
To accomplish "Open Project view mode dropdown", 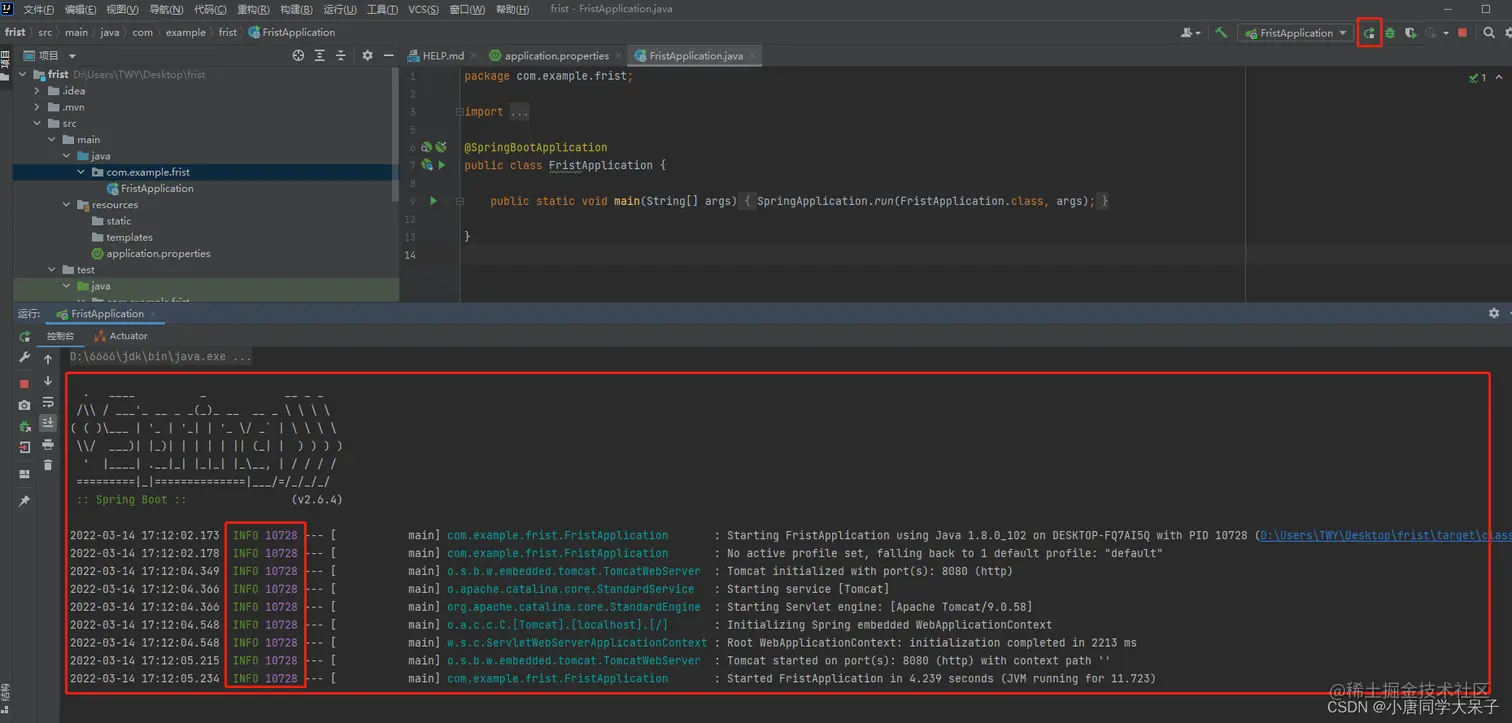I will click(72, 56).
